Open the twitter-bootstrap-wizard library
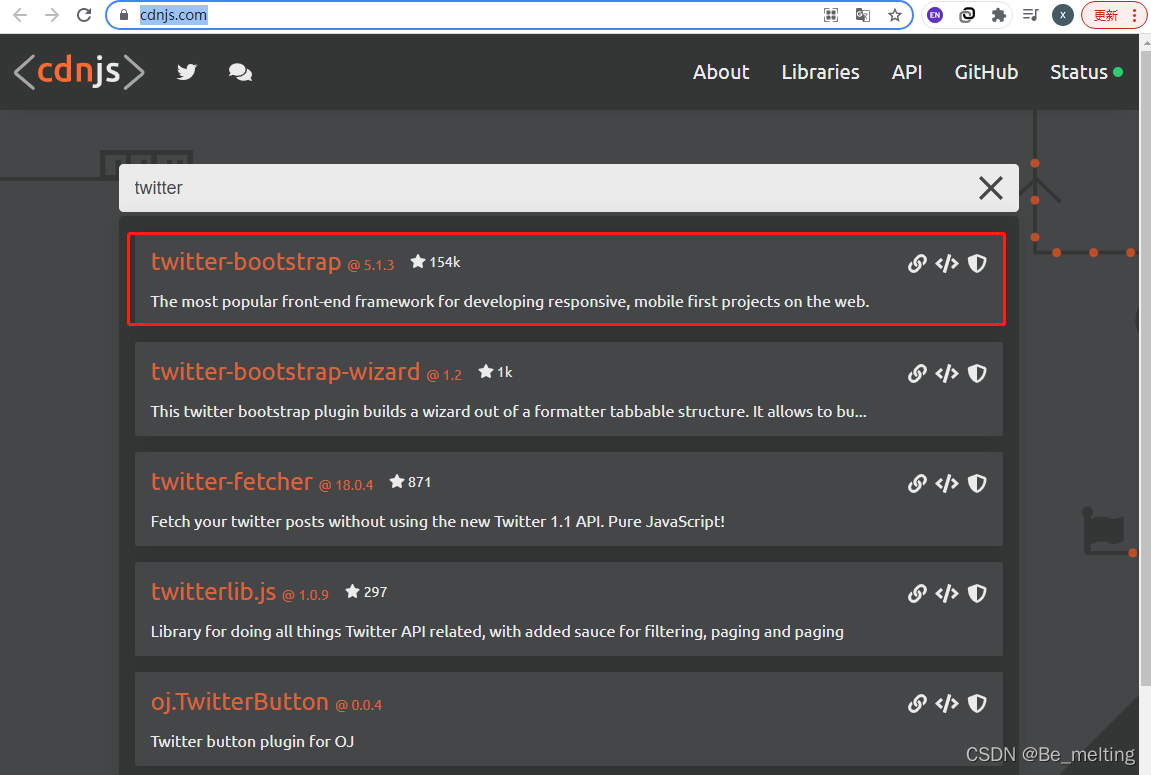The height and width of the screenshot is (775, 1151). click(286, 371)
